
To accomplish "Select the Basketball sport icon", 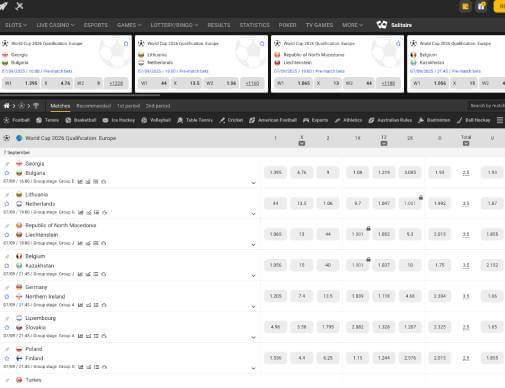I will 68,120.
